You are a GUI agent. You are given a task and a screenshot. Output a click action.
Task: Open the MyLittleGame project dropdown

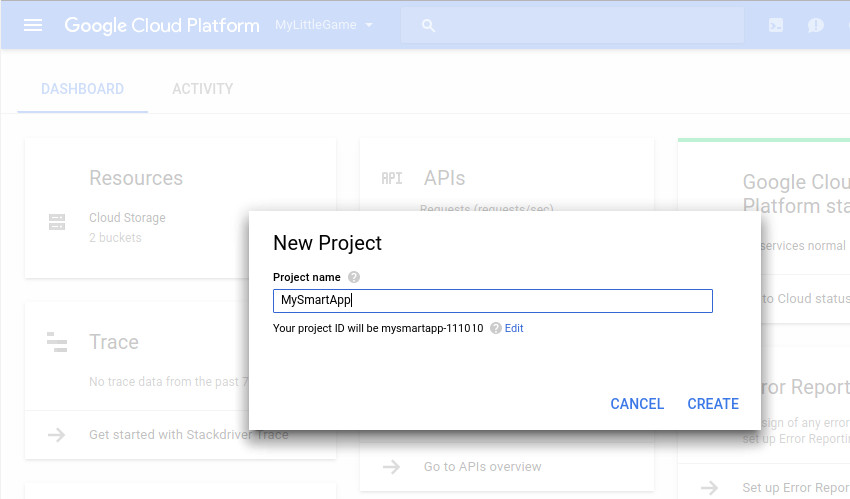click(324, 25)
